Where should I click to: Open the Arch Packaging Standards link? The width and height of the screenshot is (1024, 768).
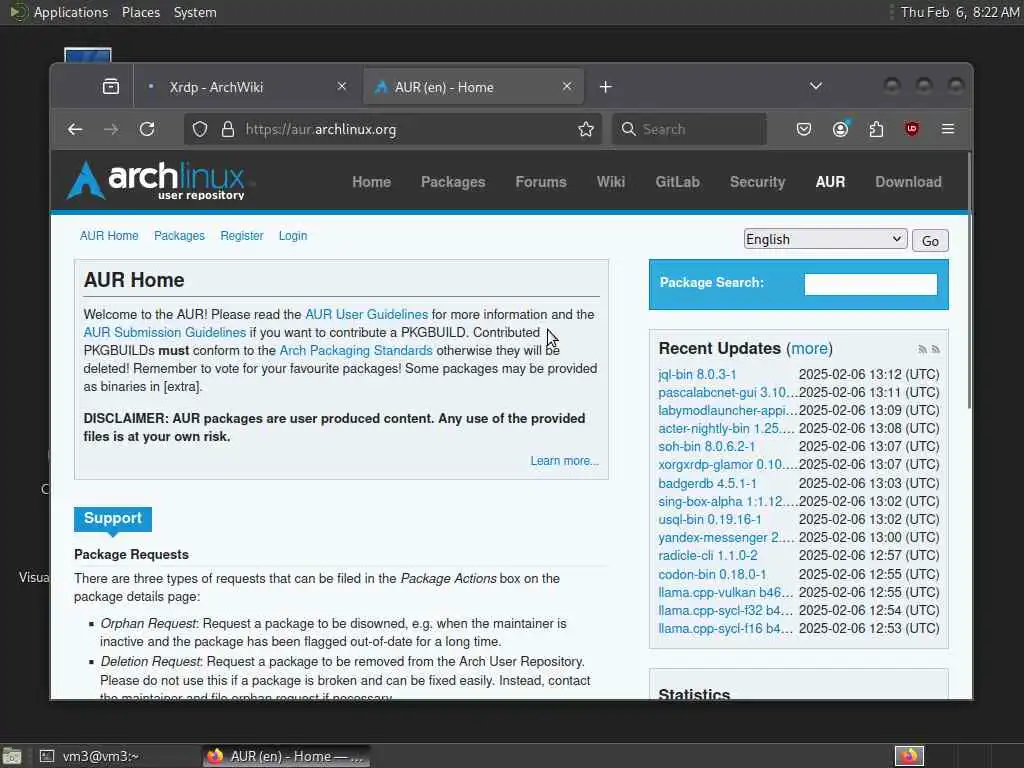[x=356, y=351]
